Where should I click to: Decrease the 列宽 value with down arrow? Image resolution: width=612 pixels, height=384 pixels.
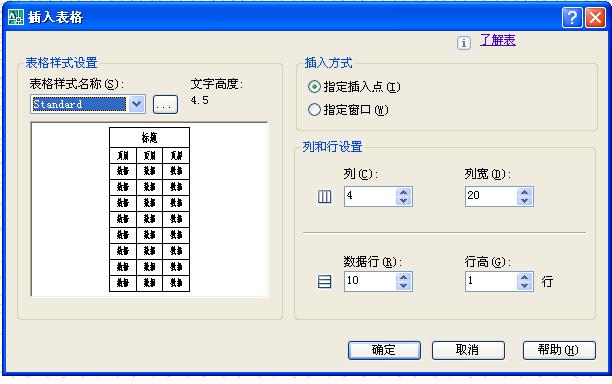[525, 201]
